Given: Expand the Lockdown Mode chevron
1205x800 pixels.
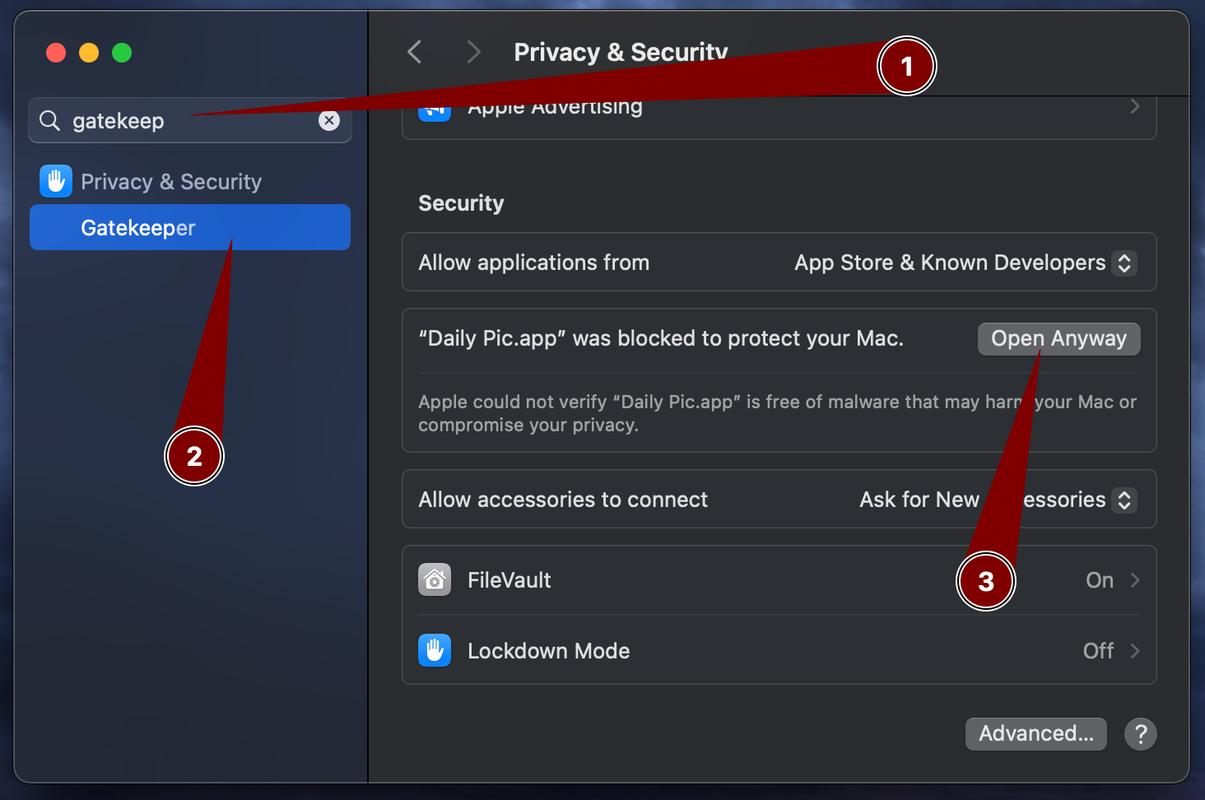Looking at the screenshot, I should (1135, 651).
